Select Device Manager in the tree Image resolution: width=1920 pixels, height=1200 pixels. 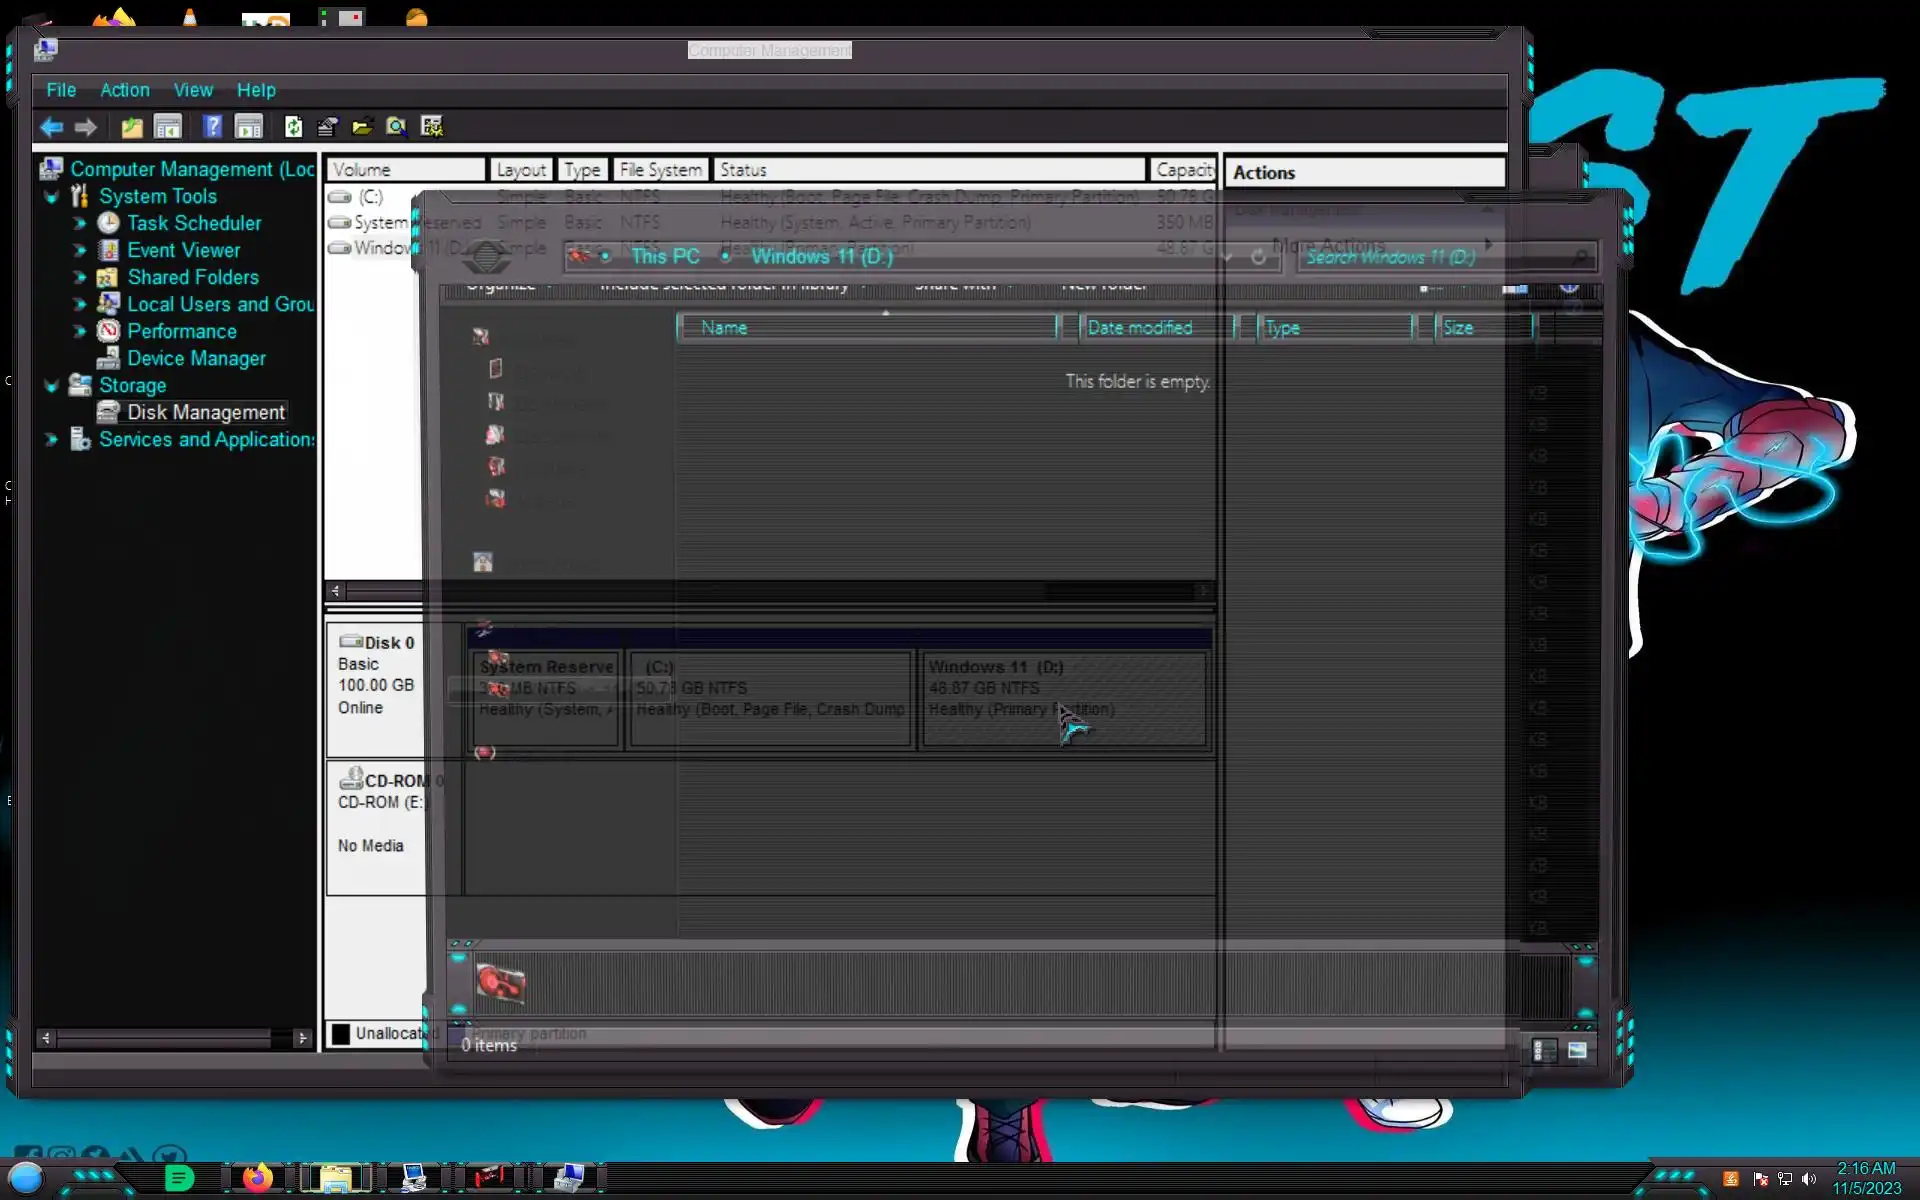196,358
